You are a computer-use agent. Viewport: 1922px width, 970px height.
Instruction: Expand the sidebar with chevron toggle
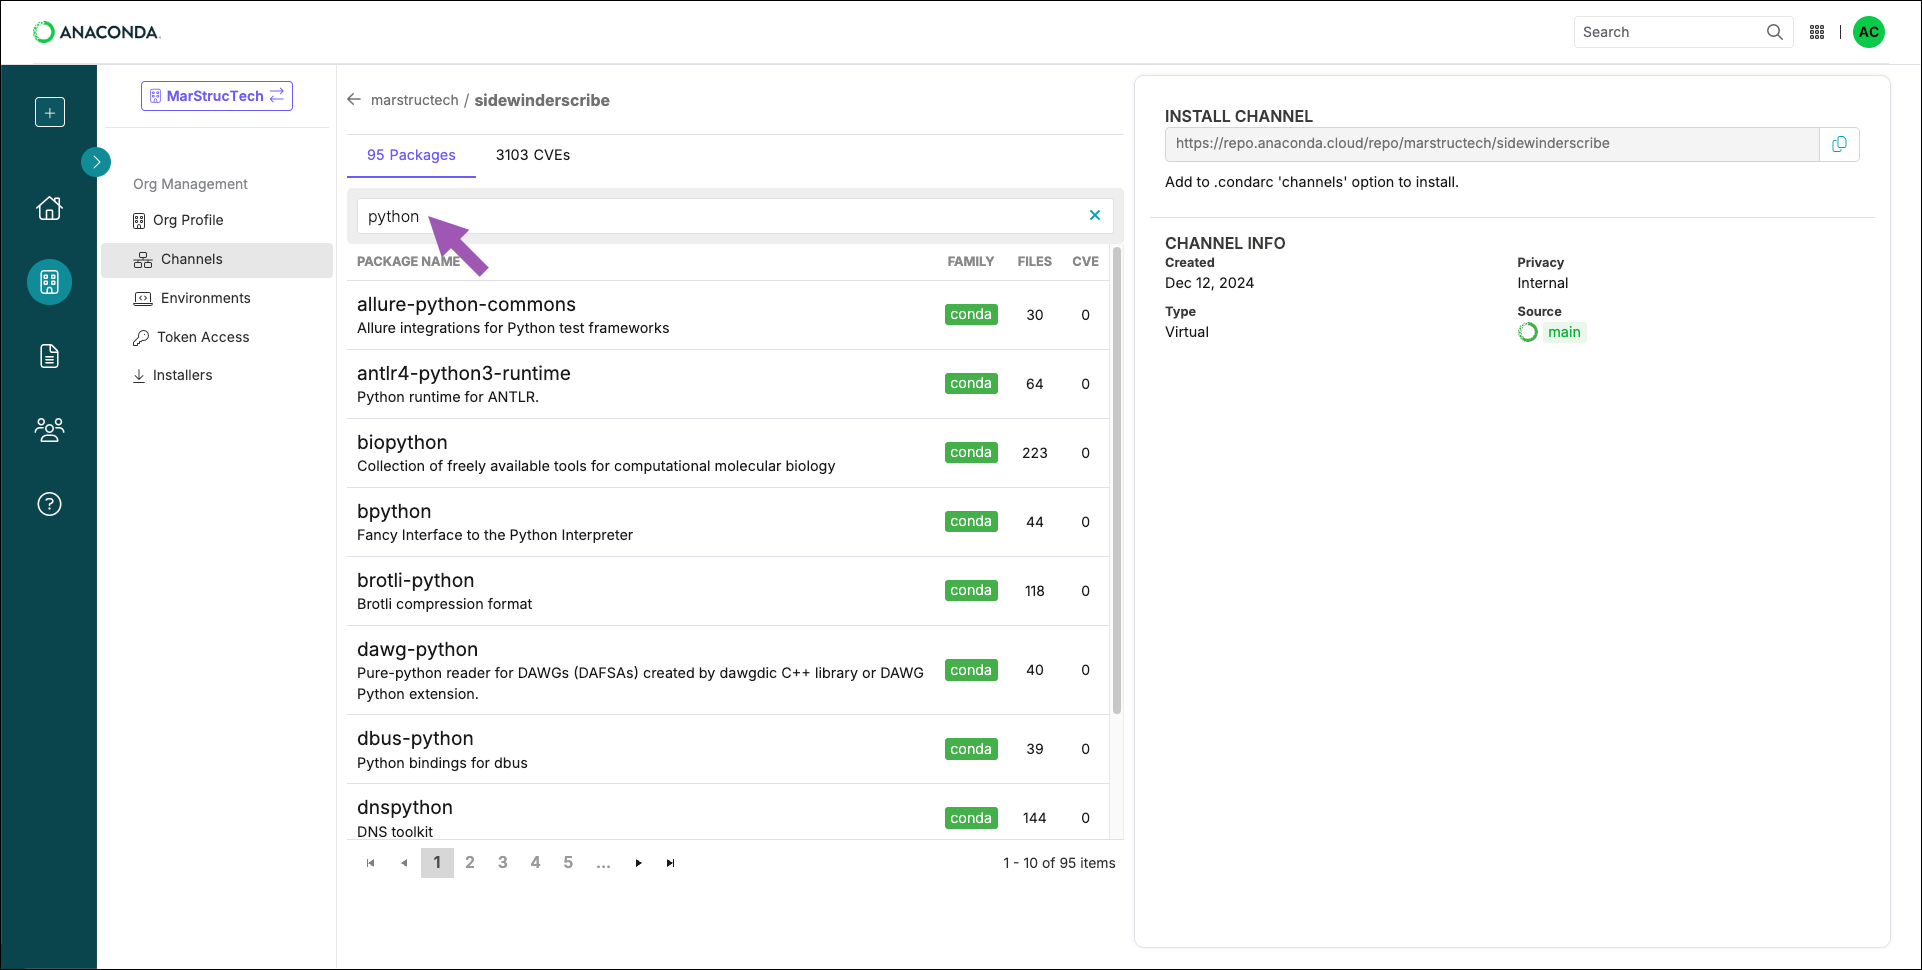[96, 161]
